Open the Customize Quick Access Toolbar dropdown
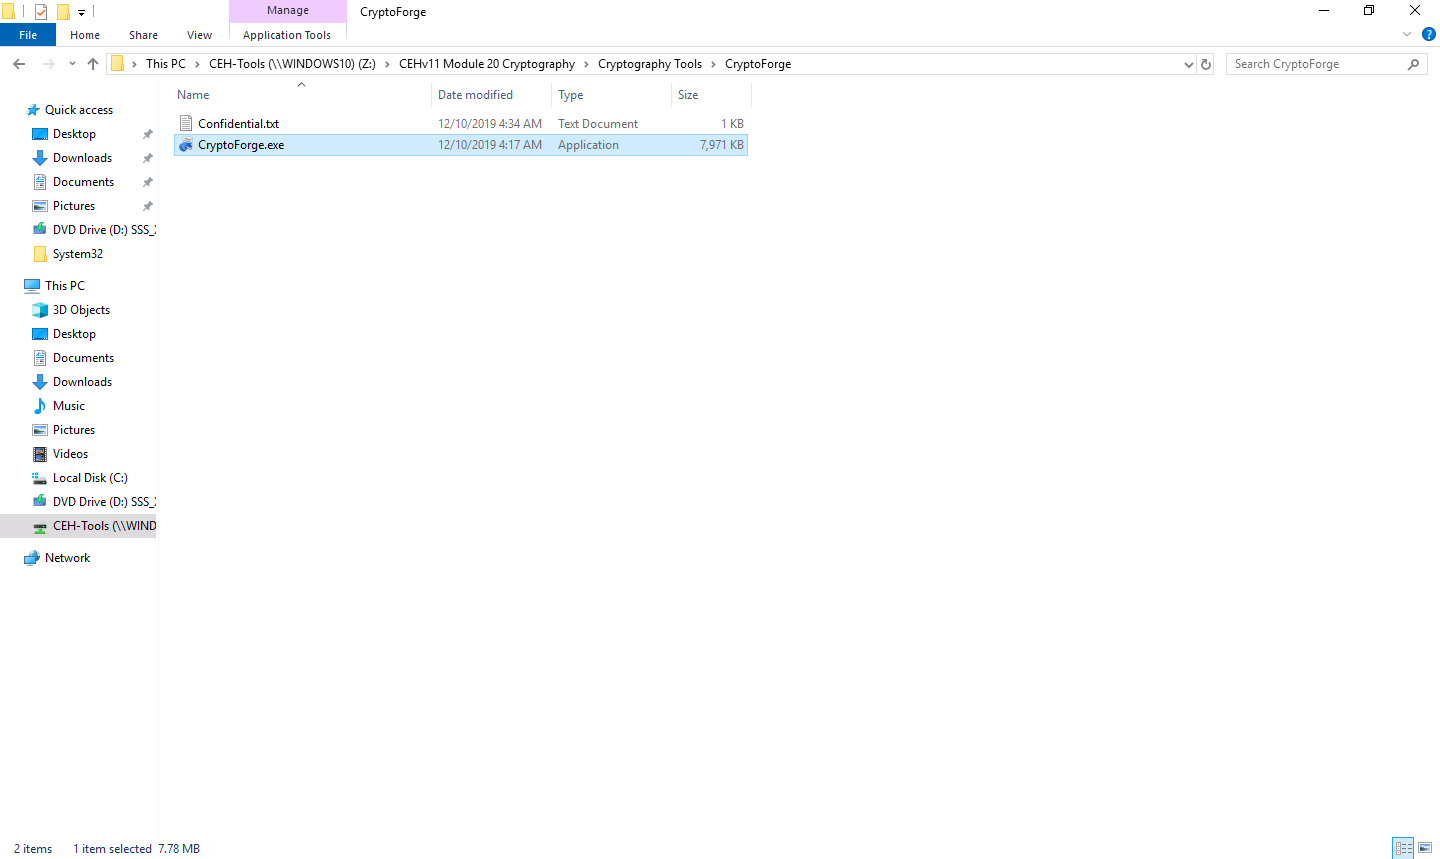 click(82, 12)
